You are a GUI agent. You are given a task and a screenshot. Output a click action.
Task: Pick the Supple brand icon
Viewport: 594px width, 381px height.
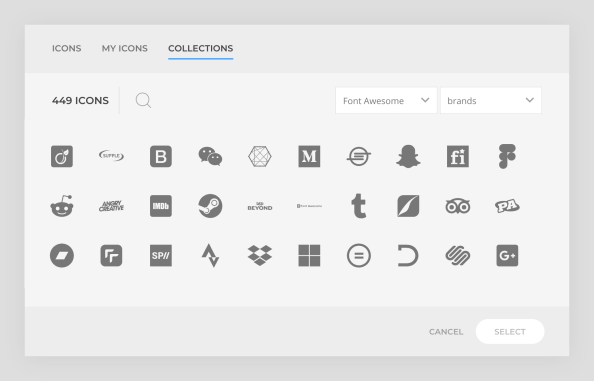click(111, 156)
